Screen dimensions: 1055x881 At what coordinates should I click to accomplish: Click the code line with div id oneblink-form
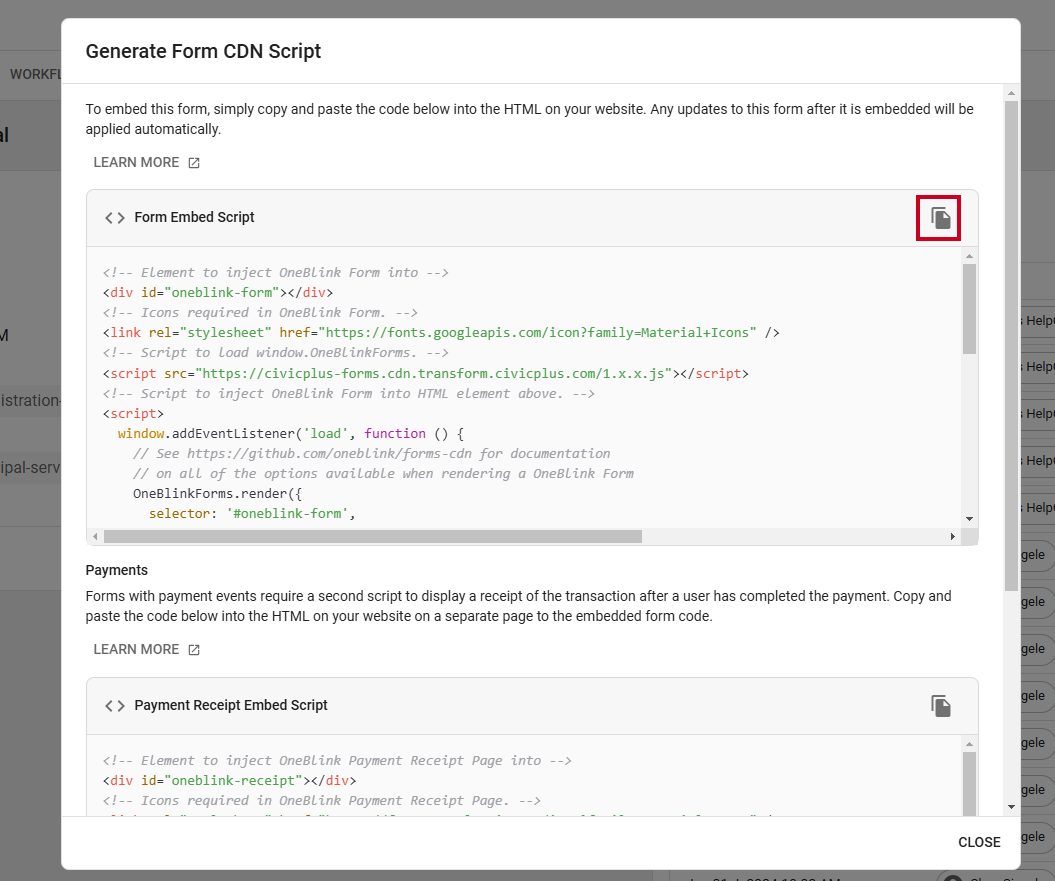point(218,293)
